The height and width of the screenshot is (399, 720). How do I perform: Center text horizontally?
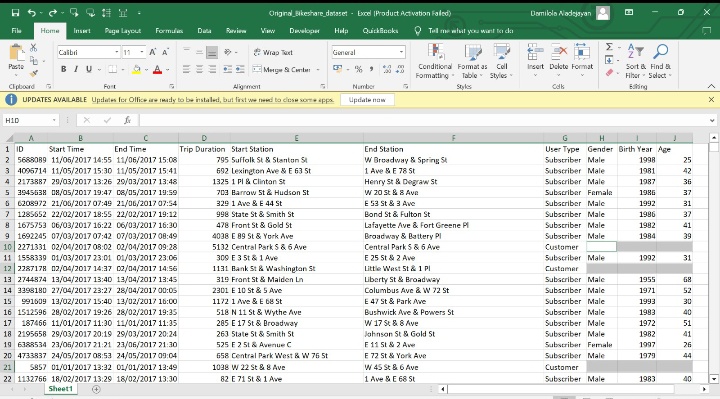pos(199,69)
